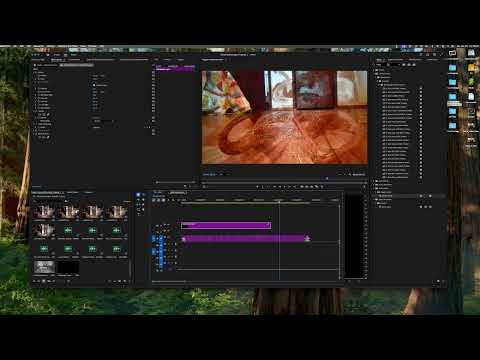The width and height of the screenshot is (480, 360).
Task: Toggle the Uniform Scale checkbox
Action: tap(94, 85)
